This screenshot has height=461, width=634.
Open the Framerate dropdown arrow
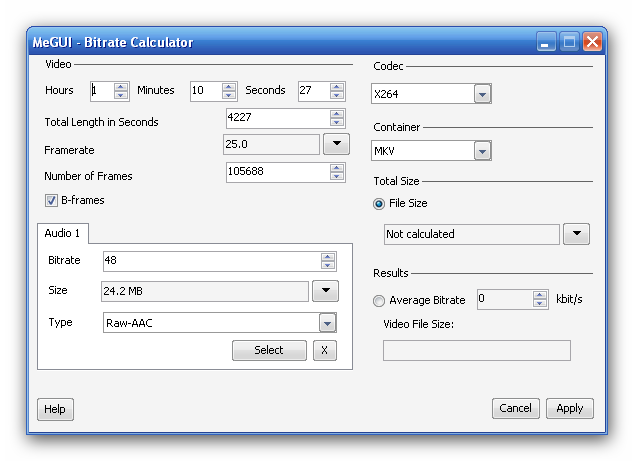336,144
